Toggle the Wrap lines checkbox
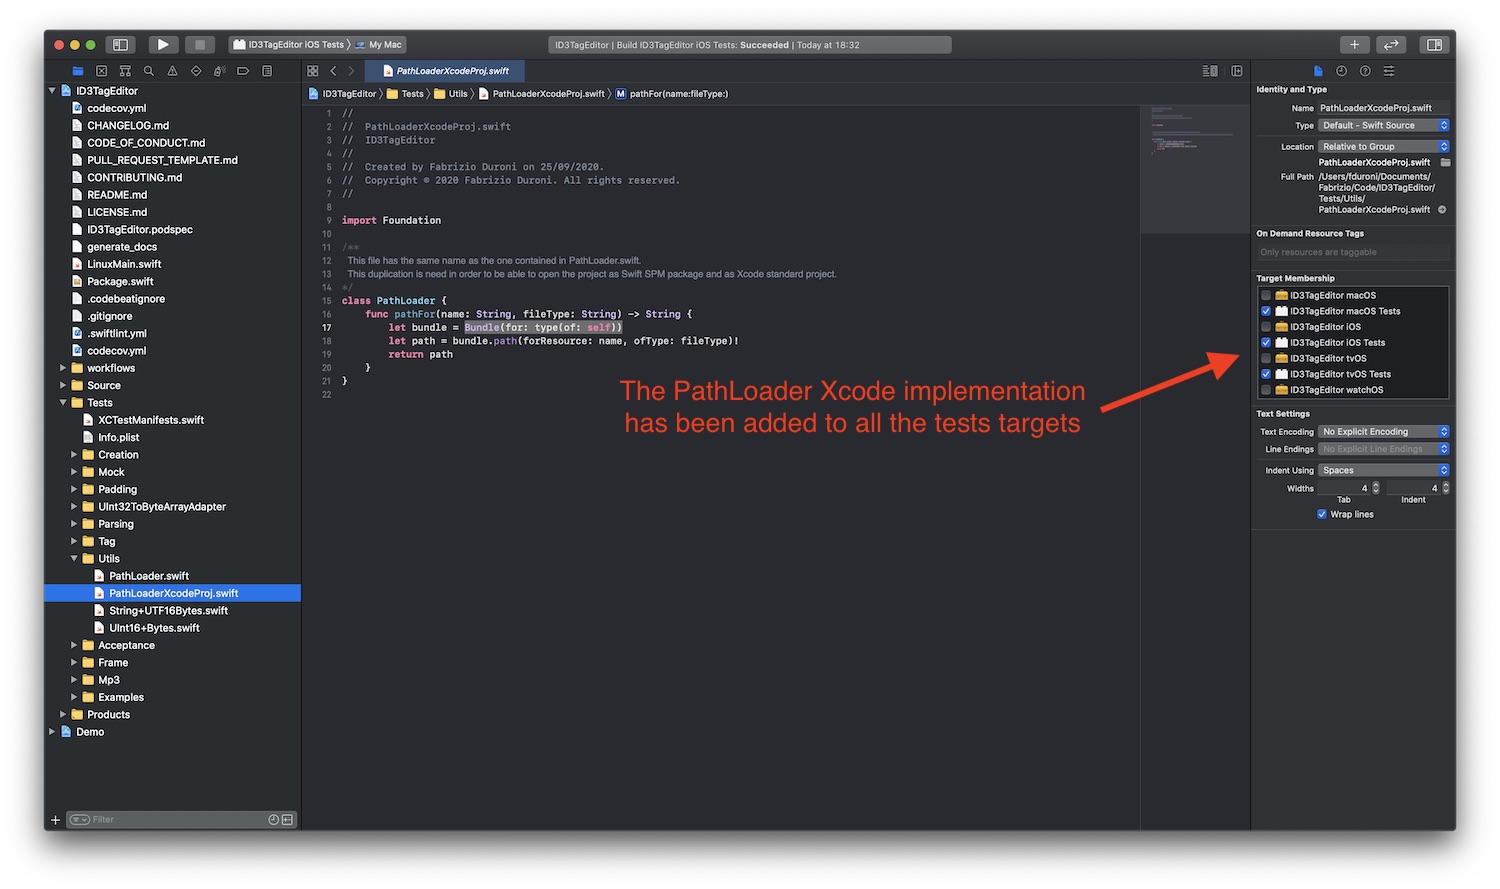Screen dimensions: 1500x889 pos(1322,515)
